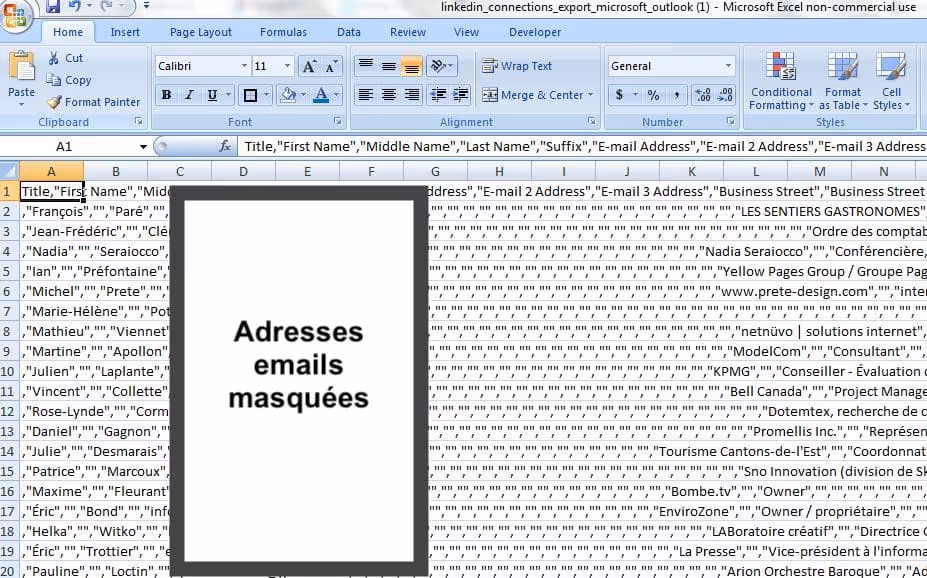Click the Increase Decimal icon

pyautogui.click(x=701, y=95)
